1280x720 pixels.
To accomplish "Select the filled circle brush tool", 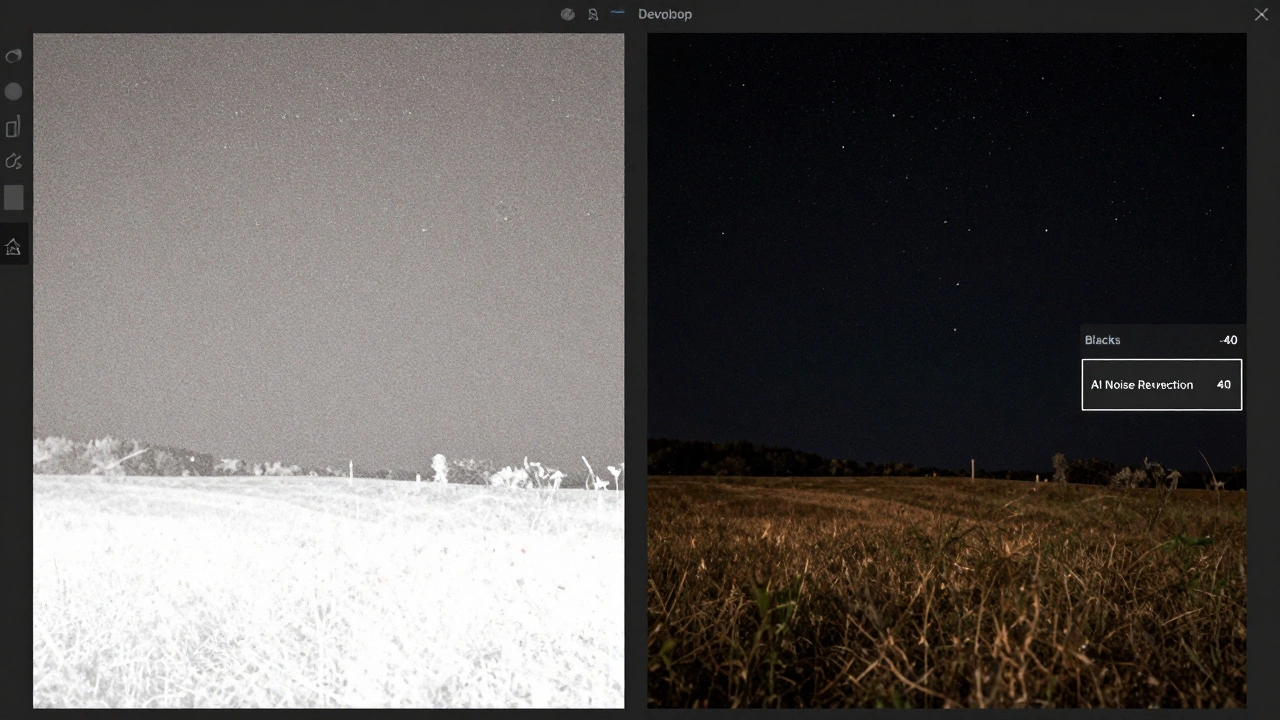I will (13, 91).
